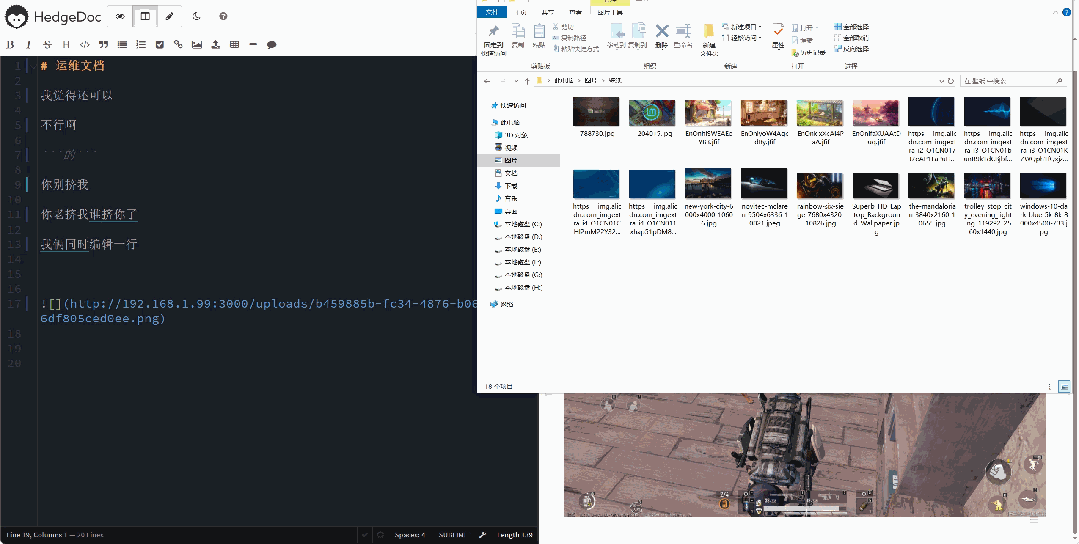This screenshot has width=1079, height=544.
Task: Upload an image with the upload icon
Action: point(215,45)
